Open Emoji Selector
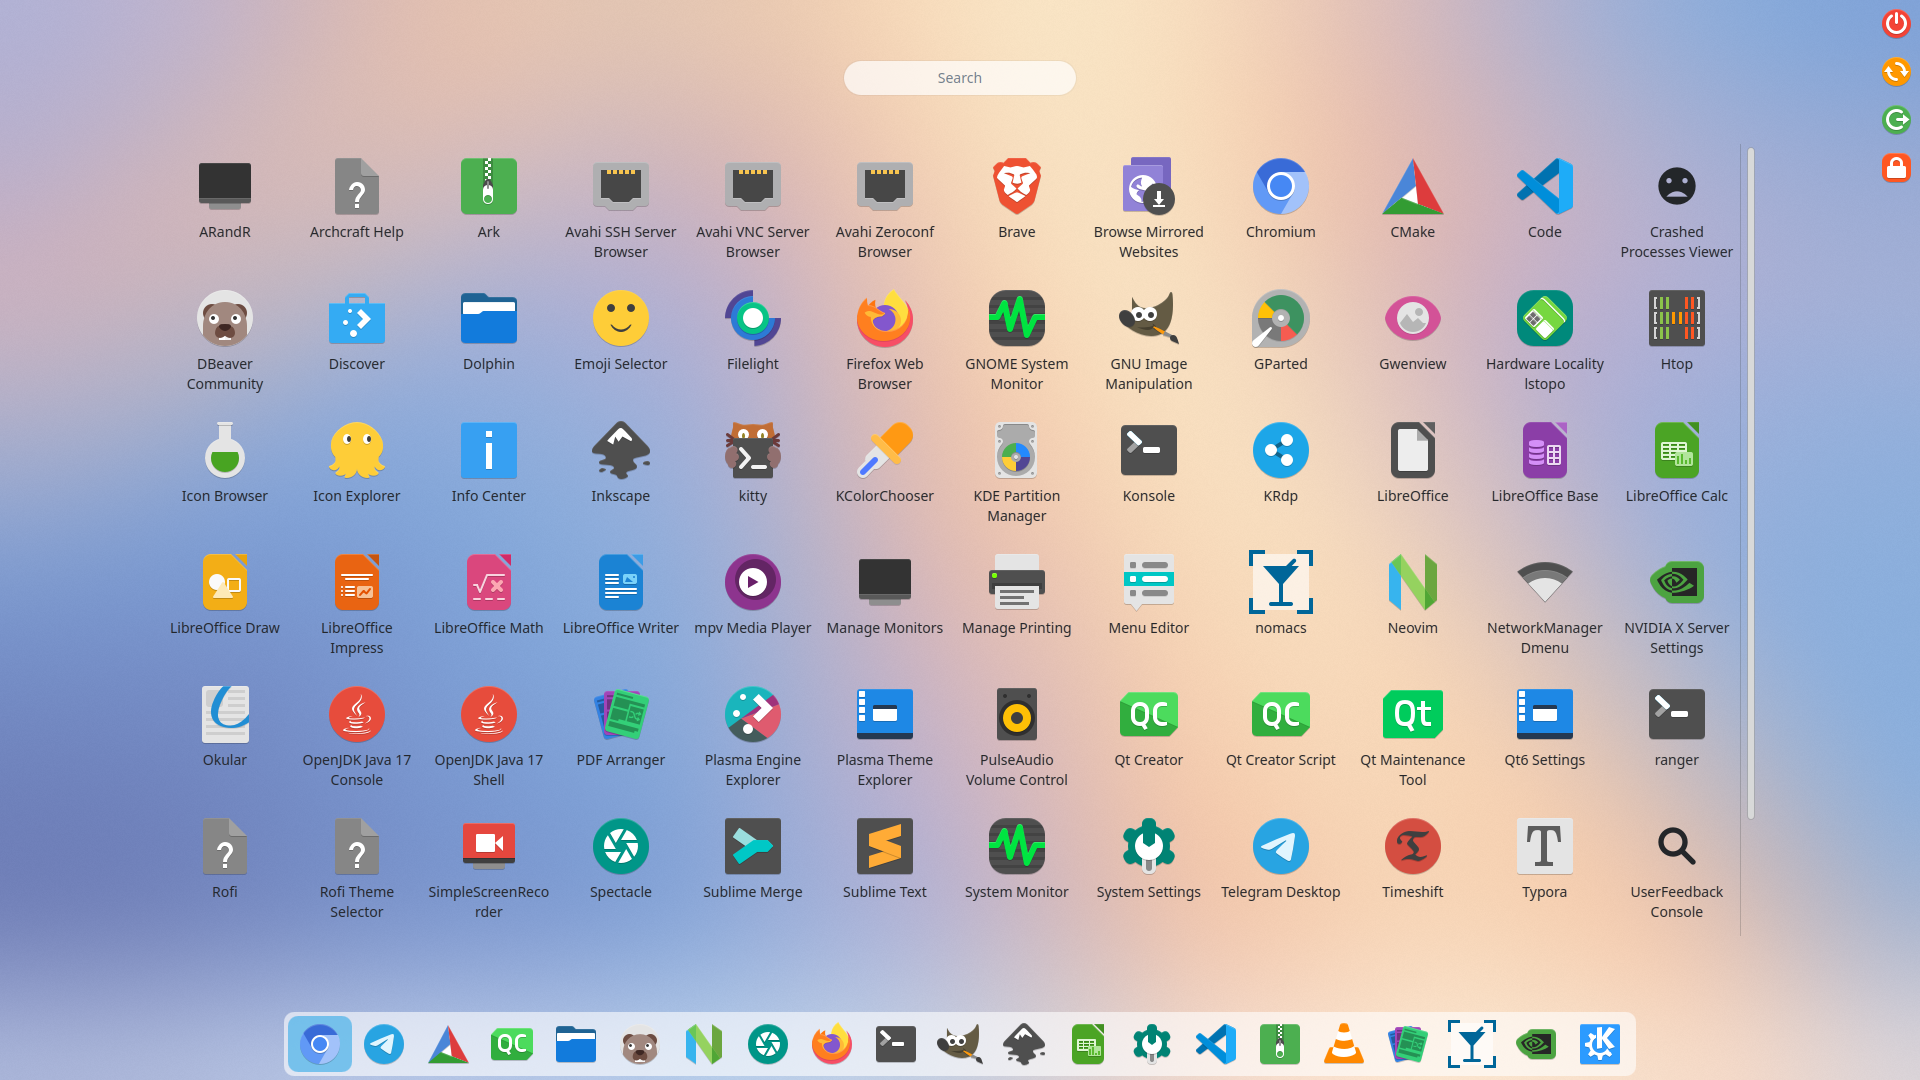This screenshot has width=1920, height=1080. coord(621,330)
